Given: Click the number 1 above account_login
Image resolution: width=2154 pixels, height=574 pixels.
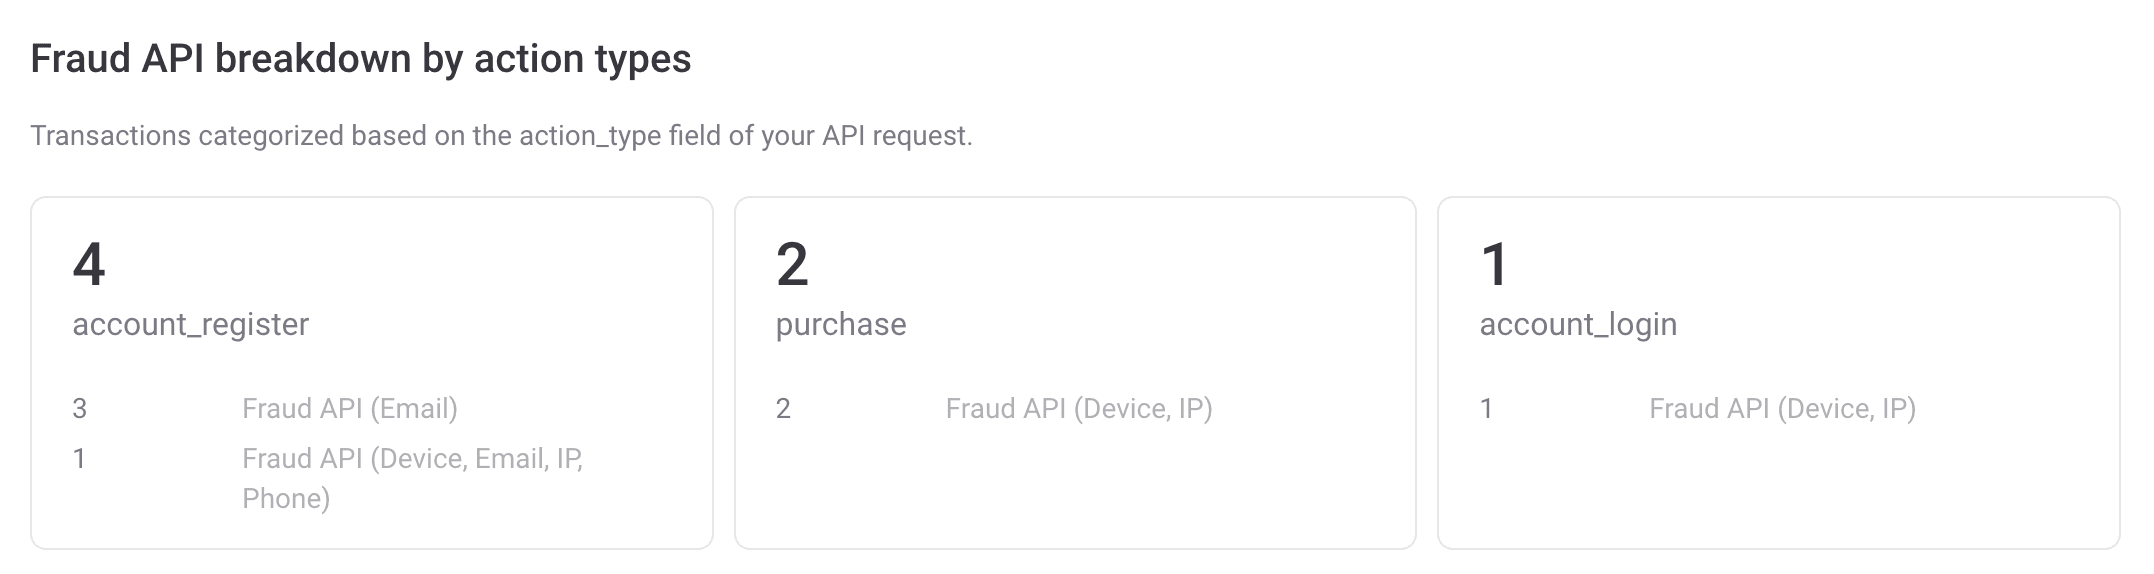Looking at the screenshot, I should click(1494, 265).
